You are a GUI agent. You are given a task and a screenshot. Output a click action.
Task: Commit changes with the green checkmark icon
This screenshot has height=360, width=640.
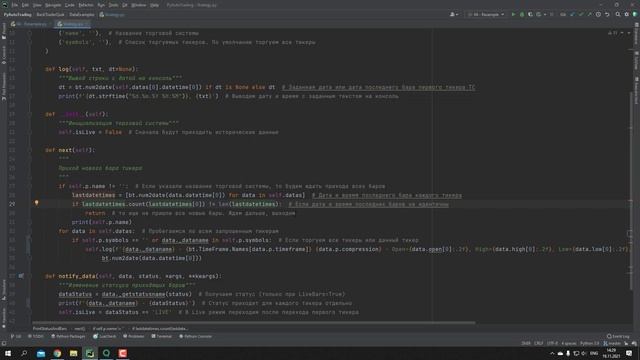(x=581, y=14)
